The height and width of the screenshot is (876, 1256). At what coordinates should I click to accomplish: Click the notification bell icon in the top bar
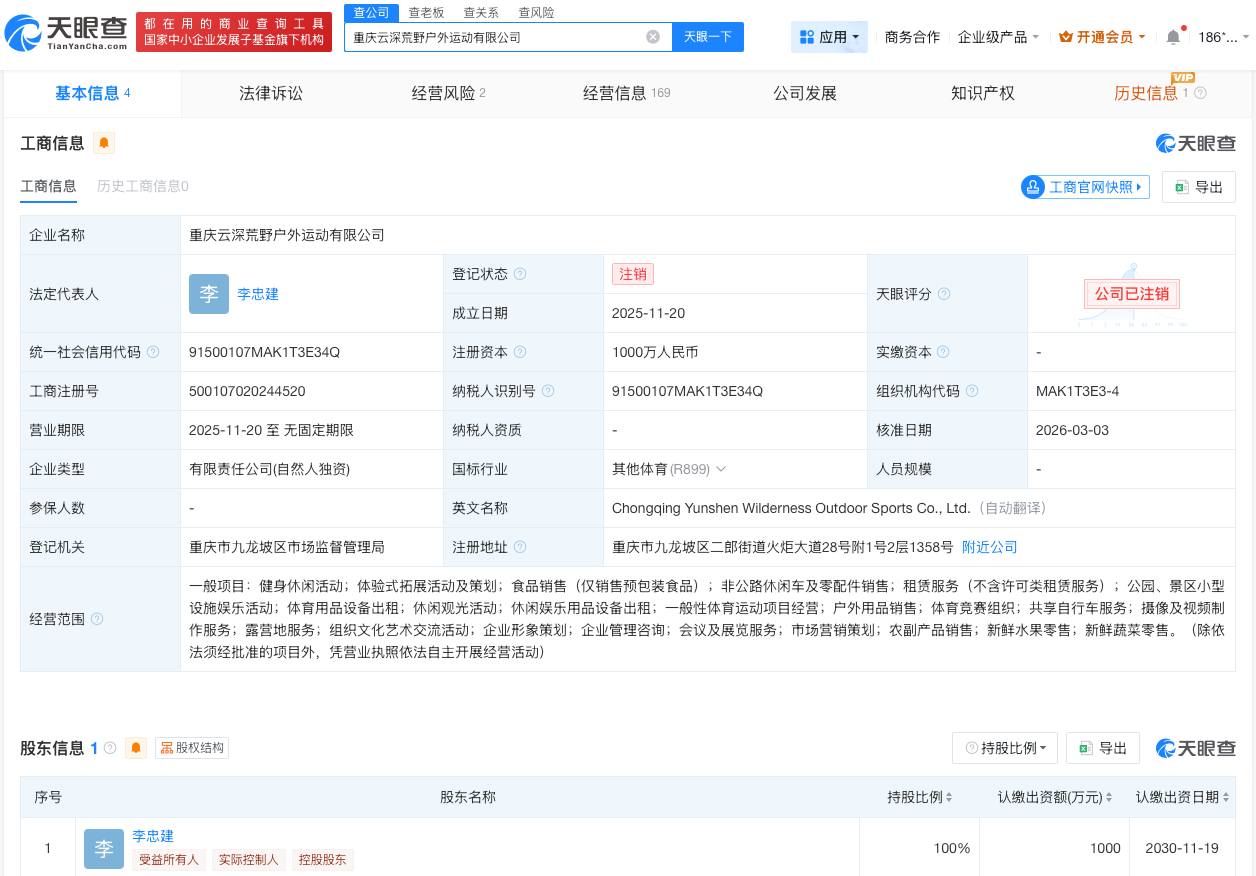click(1173, 36)
